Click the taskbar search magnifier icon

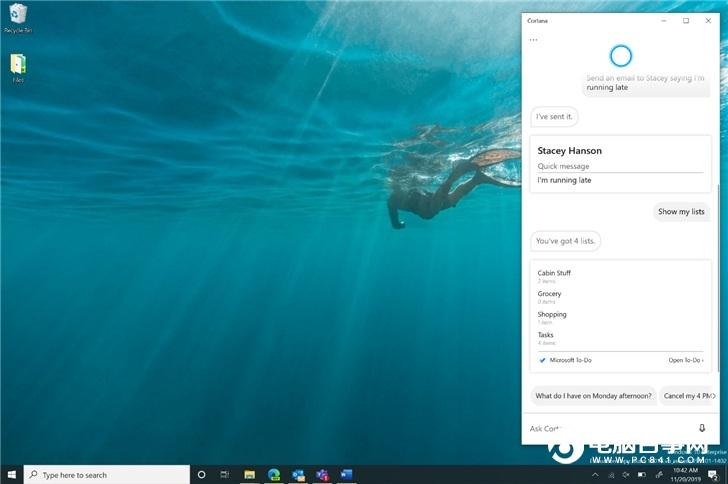pyautogui.click(x=33, y=474)
